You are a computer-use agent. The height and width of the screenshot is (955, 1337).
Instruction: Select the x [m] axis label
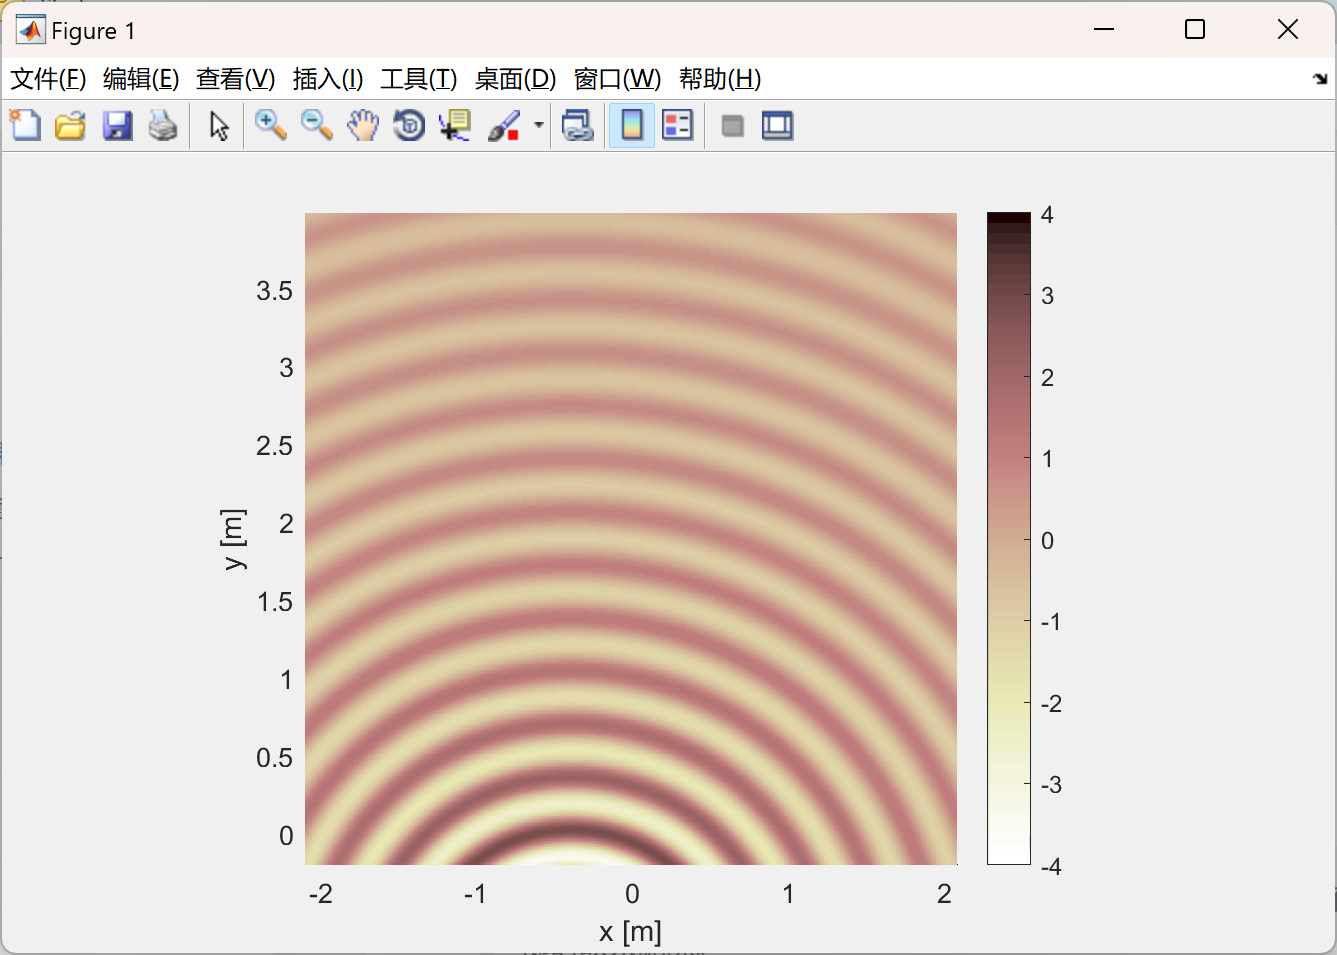630,932
